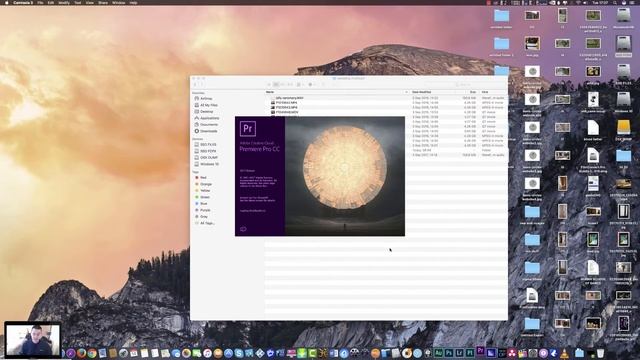The width and height of the screenshot is (640, 360).
Task: Launch Google Chrome from the Dock
Action: pos(92,353)
